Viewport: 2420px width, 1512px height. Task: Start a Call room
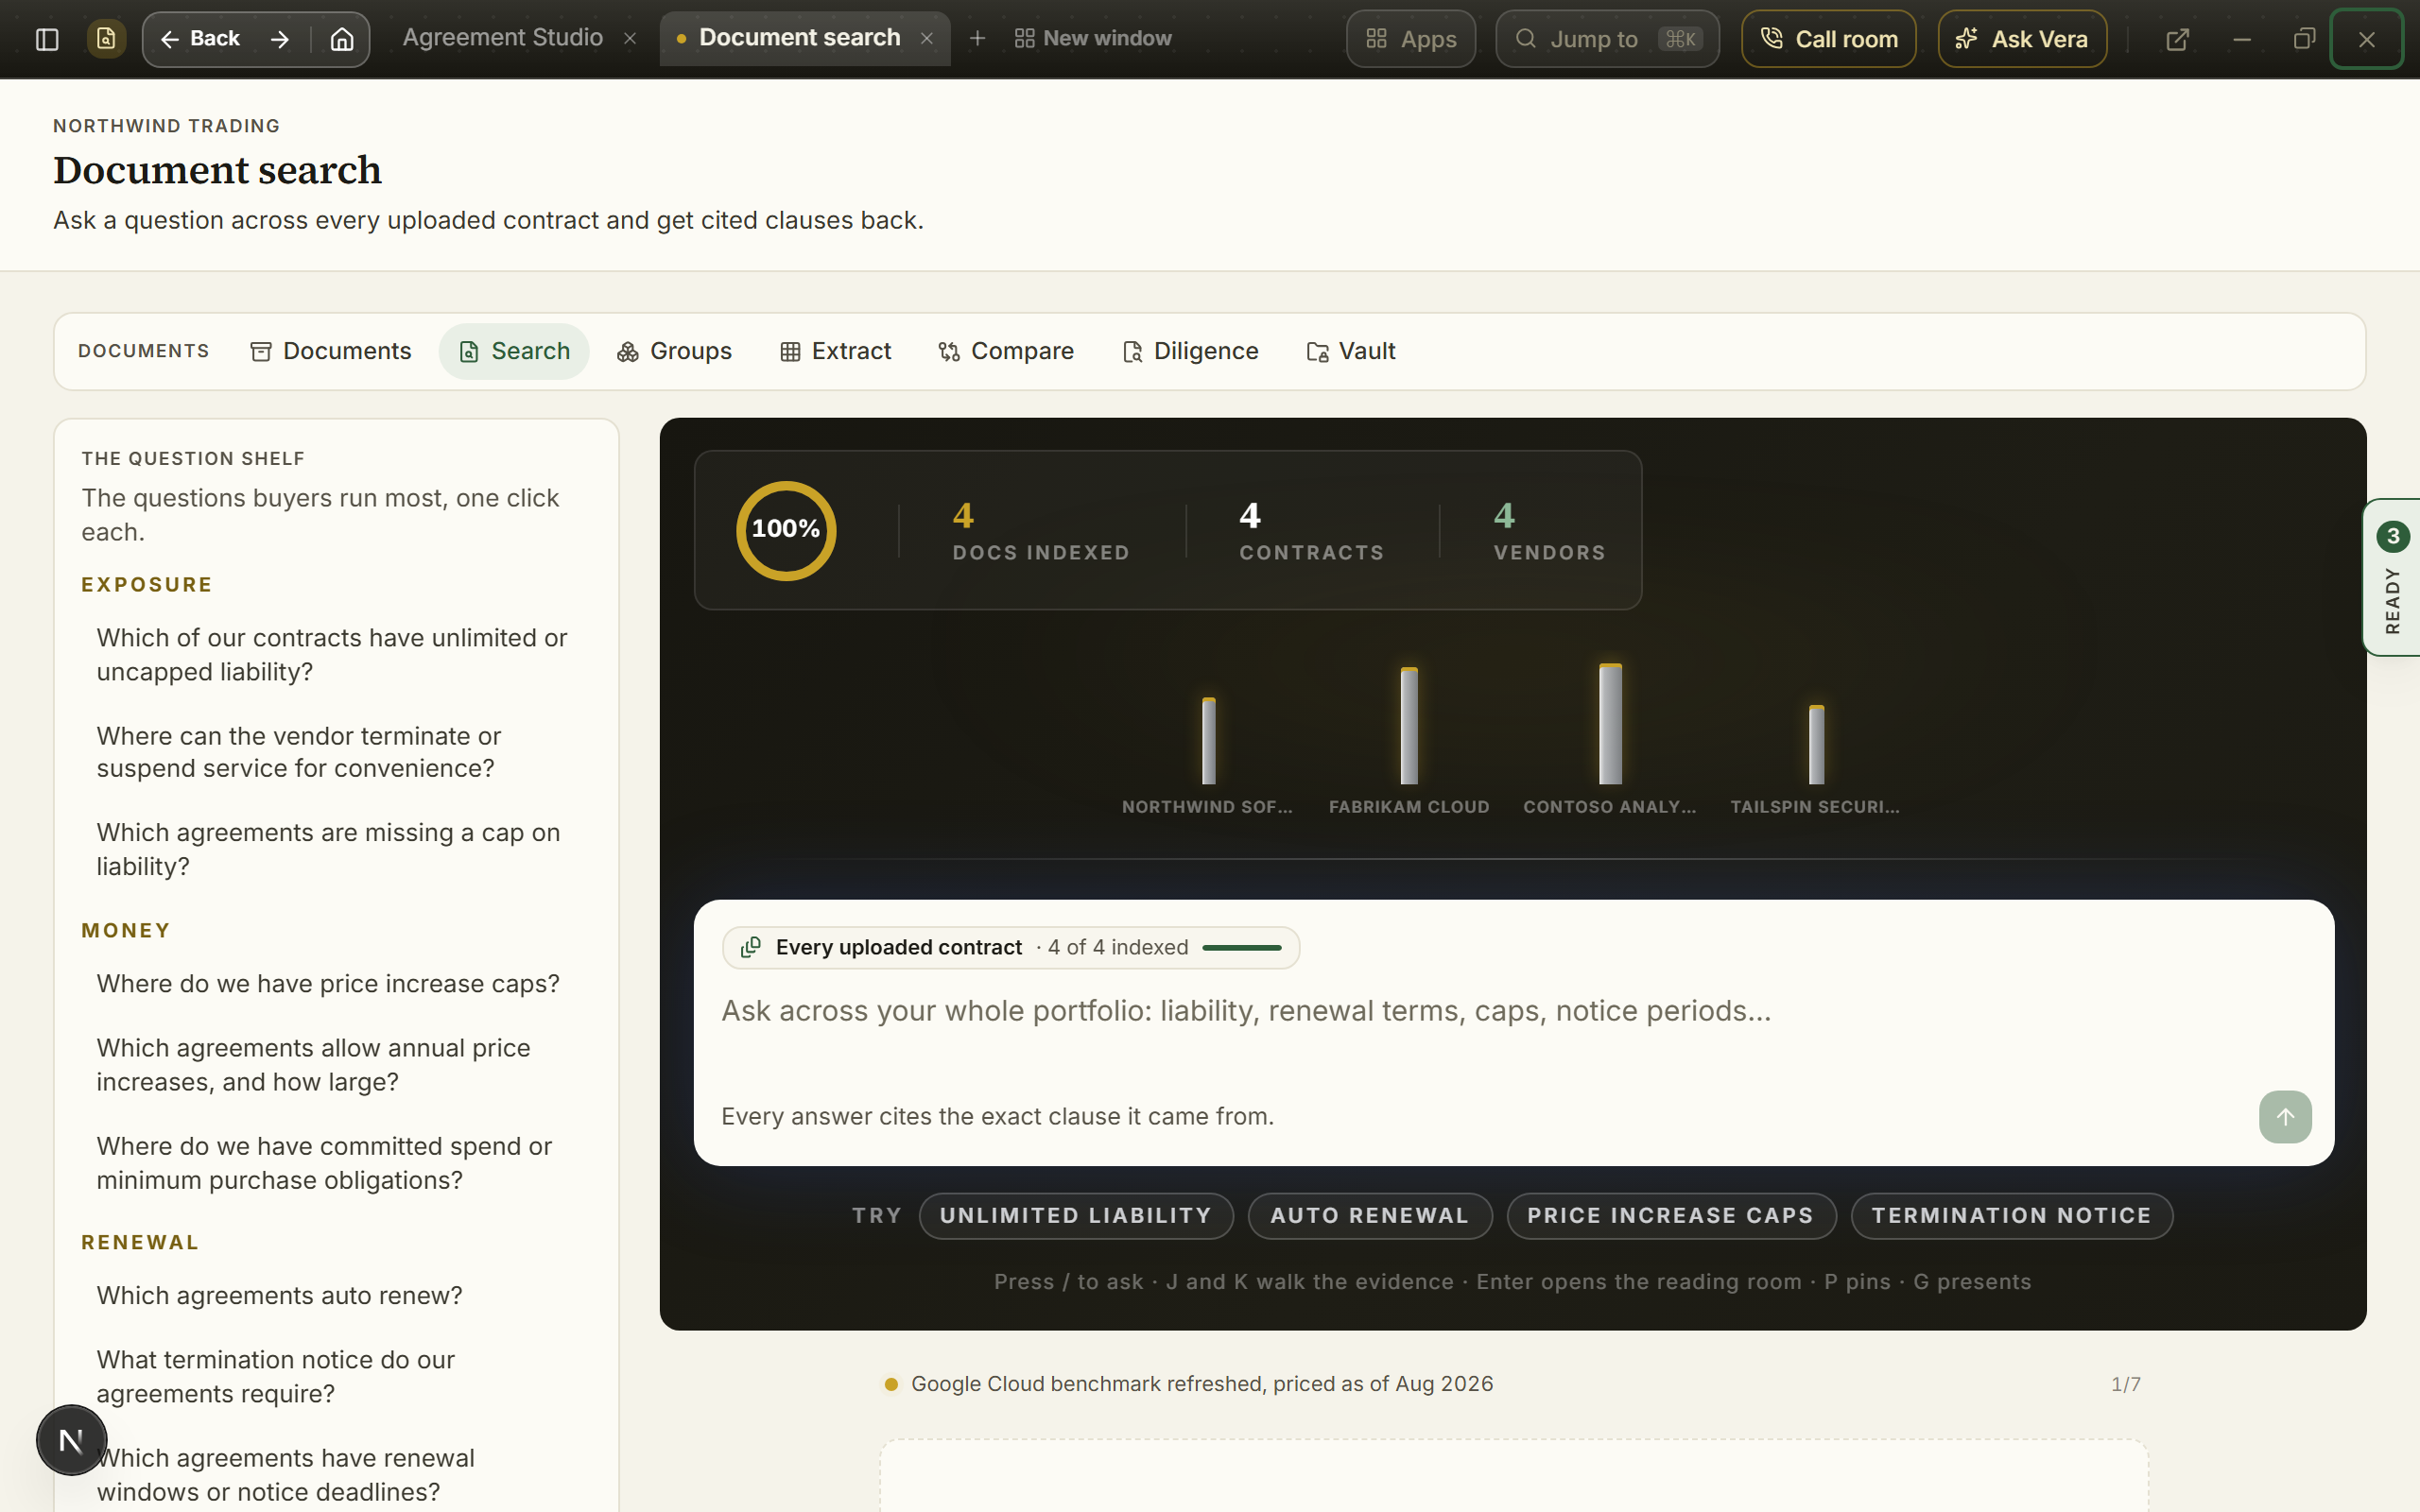click(1828, 39)
